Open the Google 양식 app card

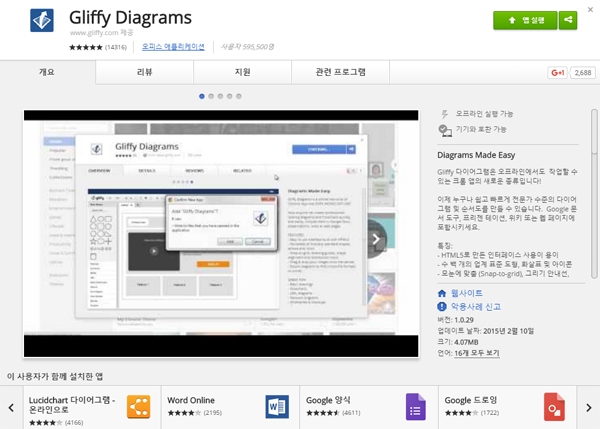pyautogui.click(x=369, y=408)
